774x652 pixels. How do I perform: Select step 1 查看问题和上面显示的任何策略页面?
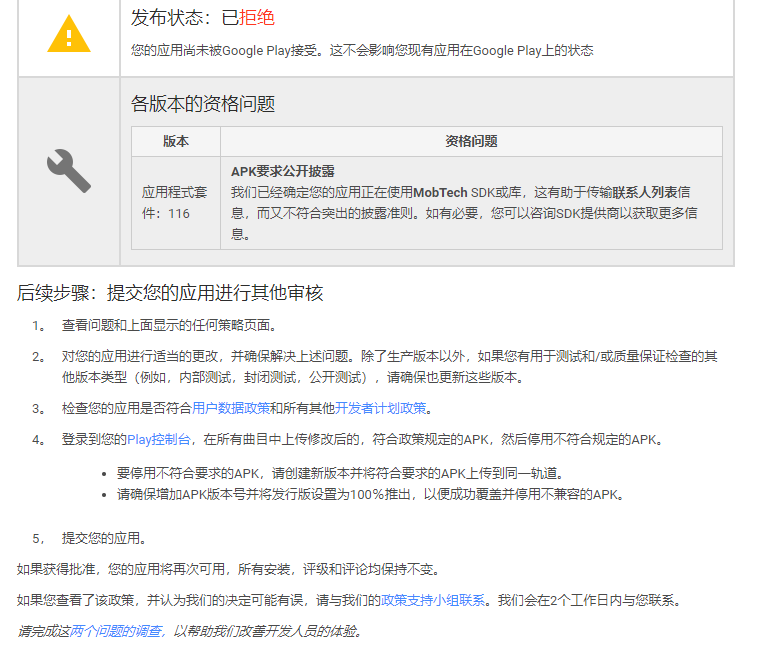coord(171,326)
